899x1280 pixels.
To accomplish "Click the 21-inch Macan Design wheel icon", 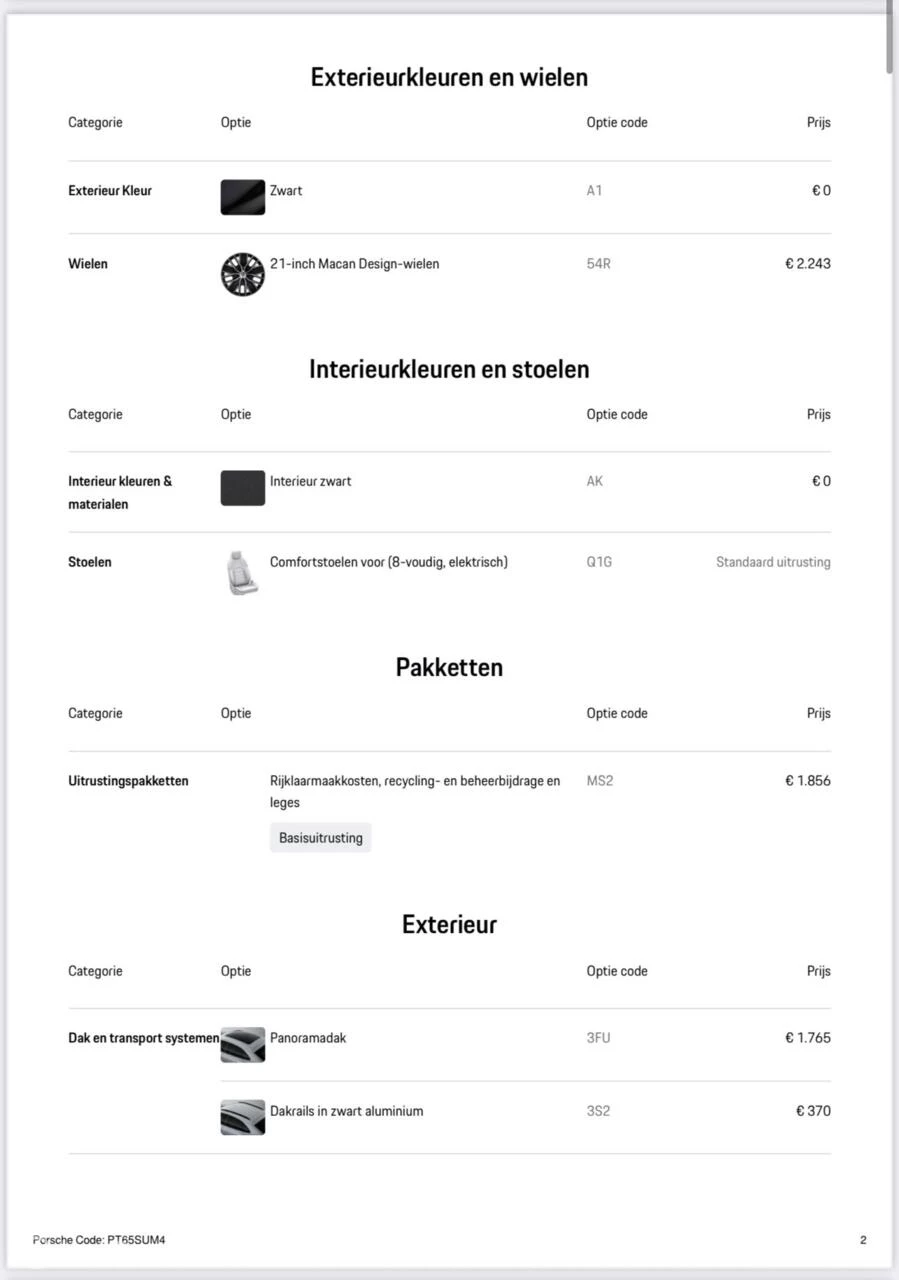I will 242,273.
